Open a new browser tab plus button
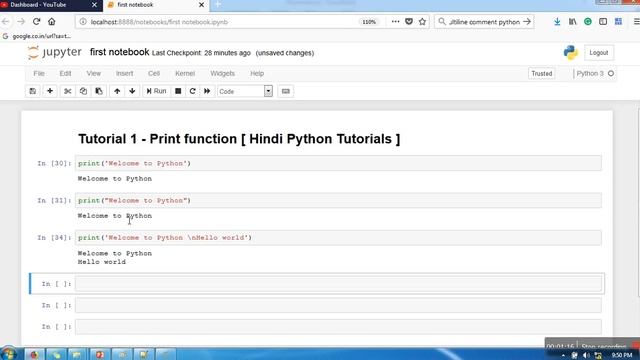This screenshot has width=640, height=360. tap(218, 5)
